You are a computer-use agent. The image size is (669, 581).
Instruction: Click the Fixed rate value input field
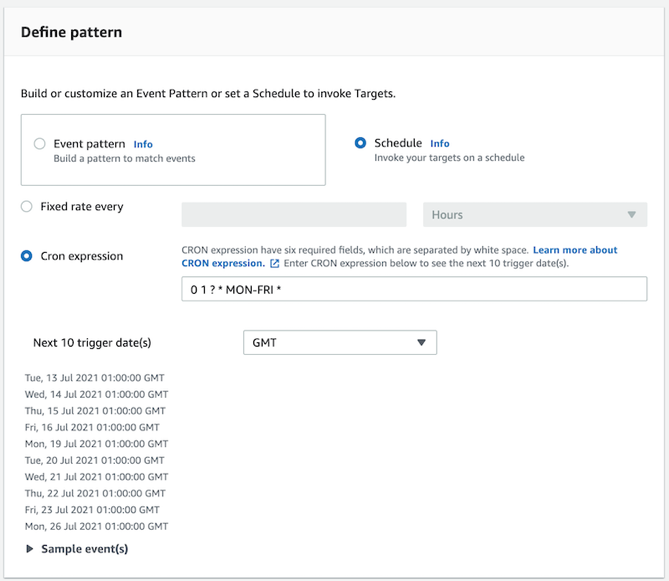pyautogui.click(x=294, y=215)
